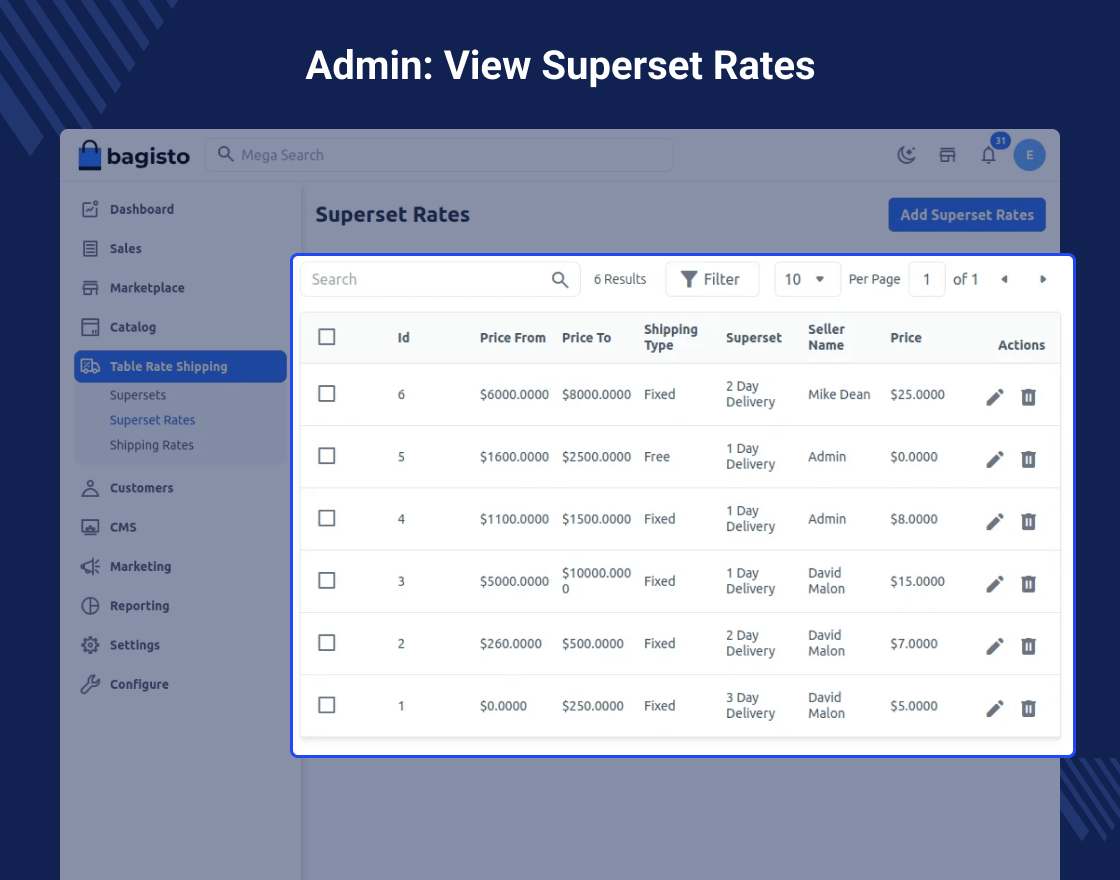Toggle dark mode moon icon
1120x880 pixels.
point(906,155)
